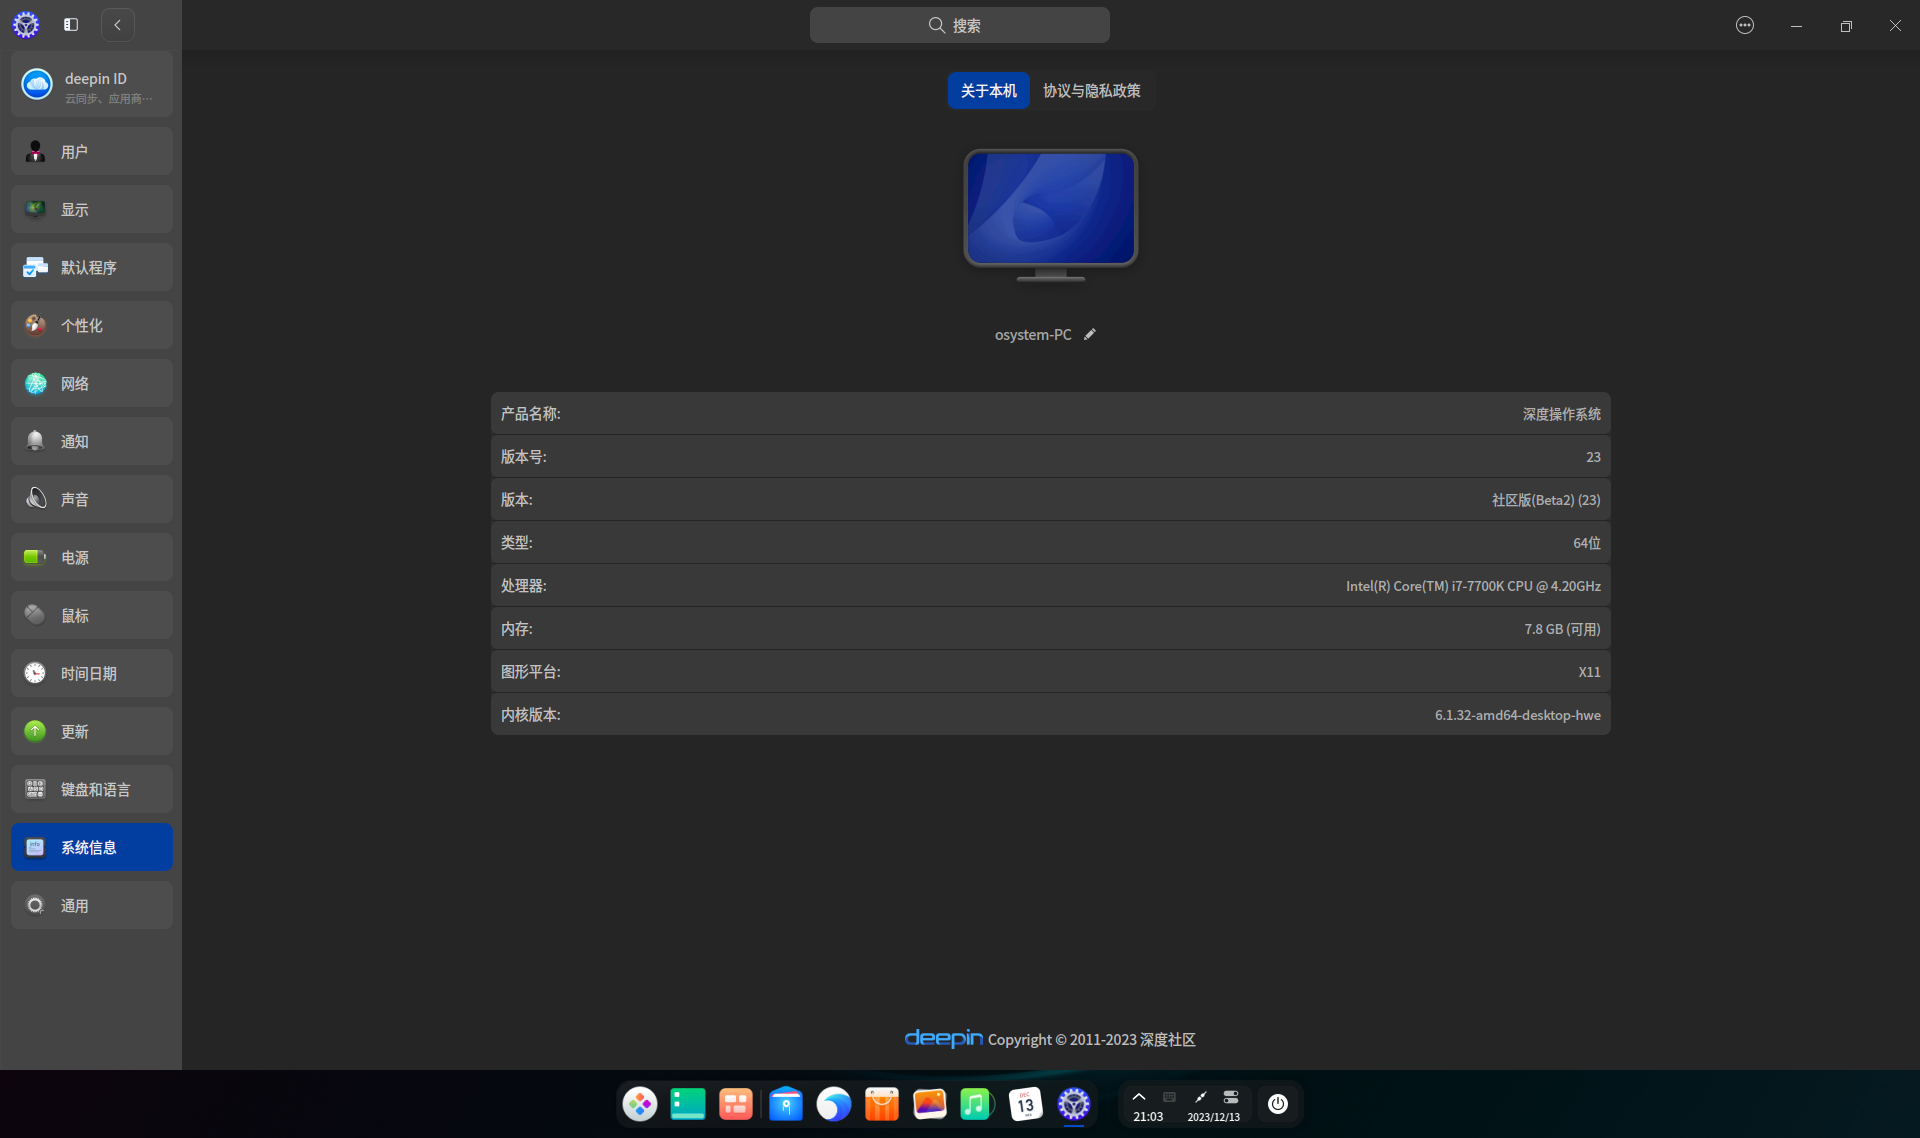Open the tray network plug icon
Viewport: 1920px width, 1138px height.
(x=1201, y=1097)
